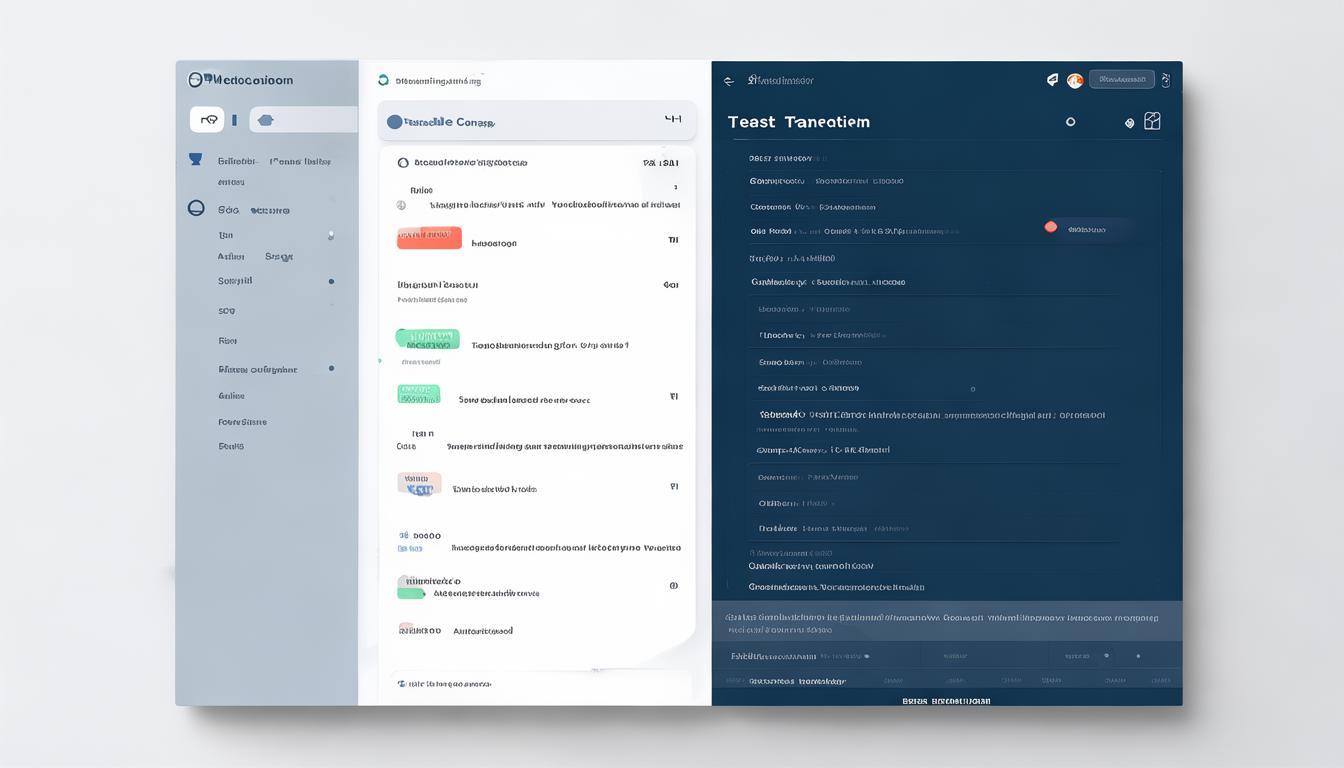Click the coral red badge in the middle list
Screen dimensions: 1344x768
[x=429, y=238]
